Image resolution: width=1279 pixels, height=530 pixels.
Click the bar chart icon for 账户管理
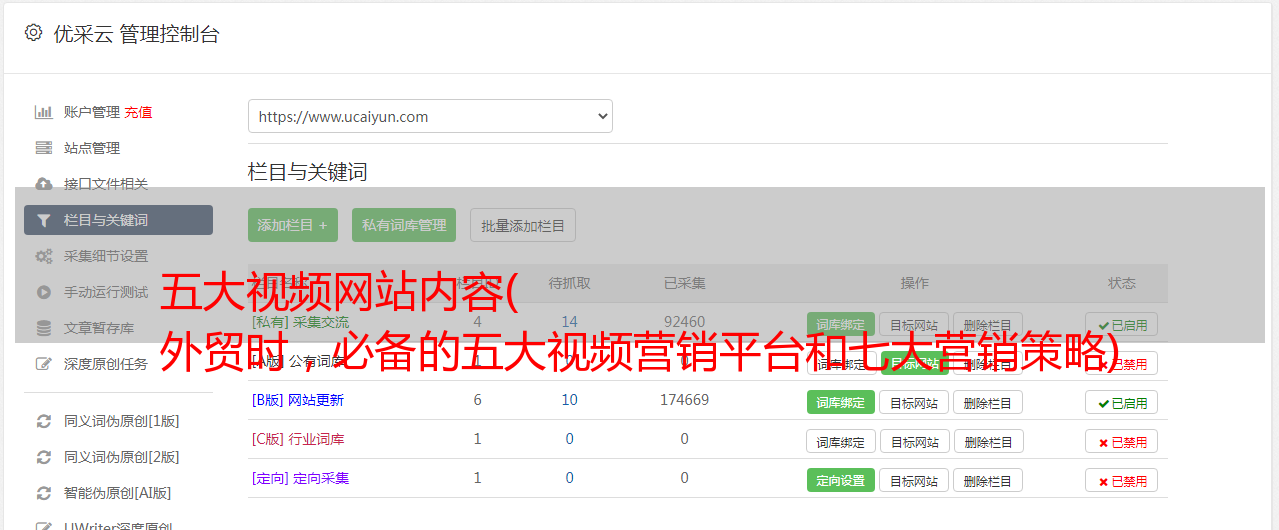43,112
